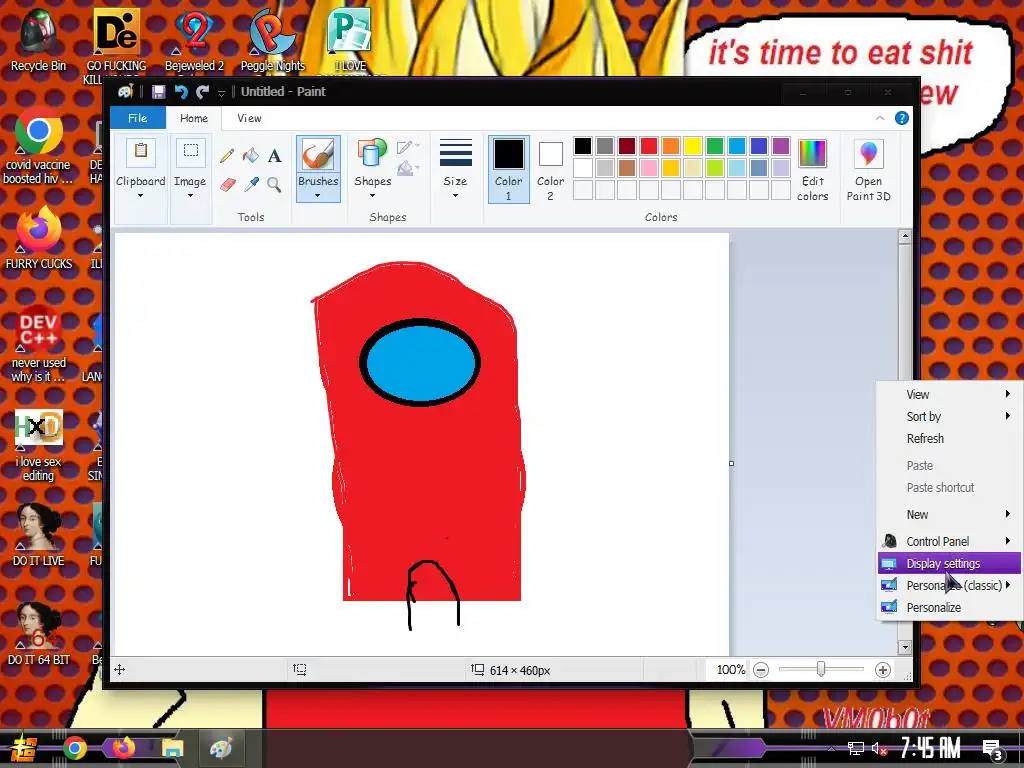Click the zoom in plus button

(x=882, y=670)
